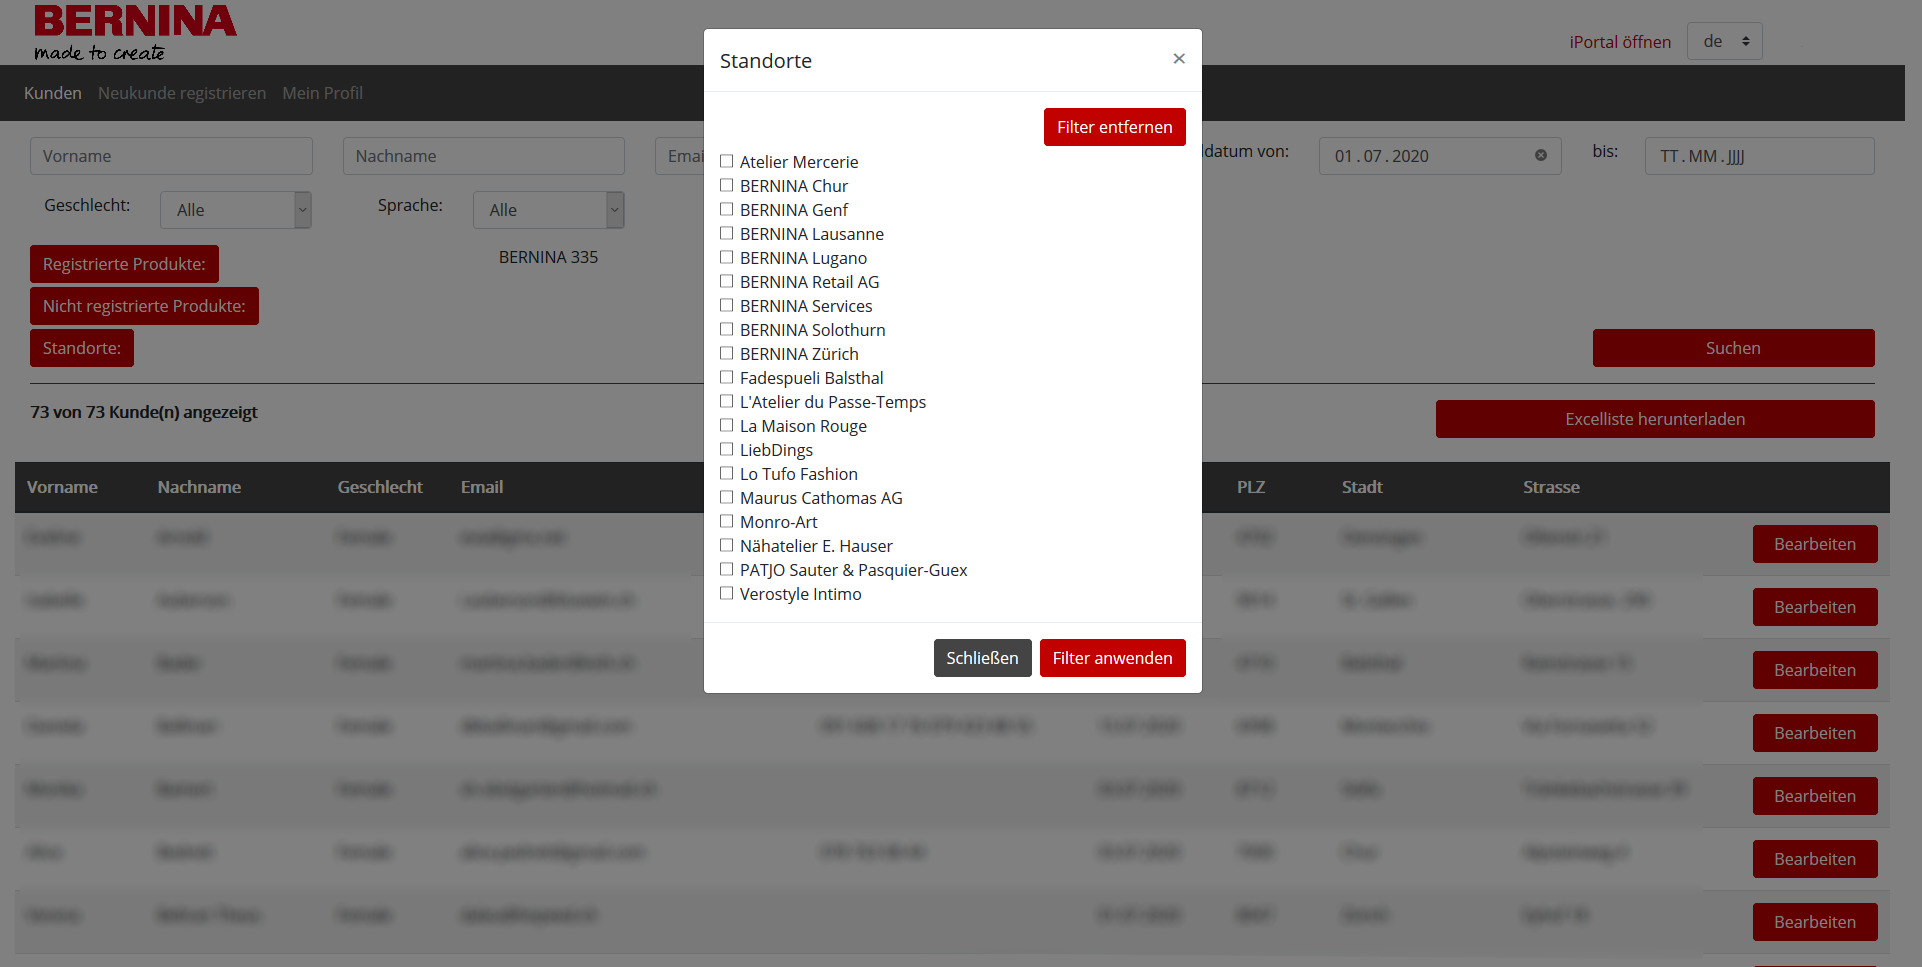Click the Standorte filter button
The height and width of the screenshot is (967, 1922).
(82, 348)
